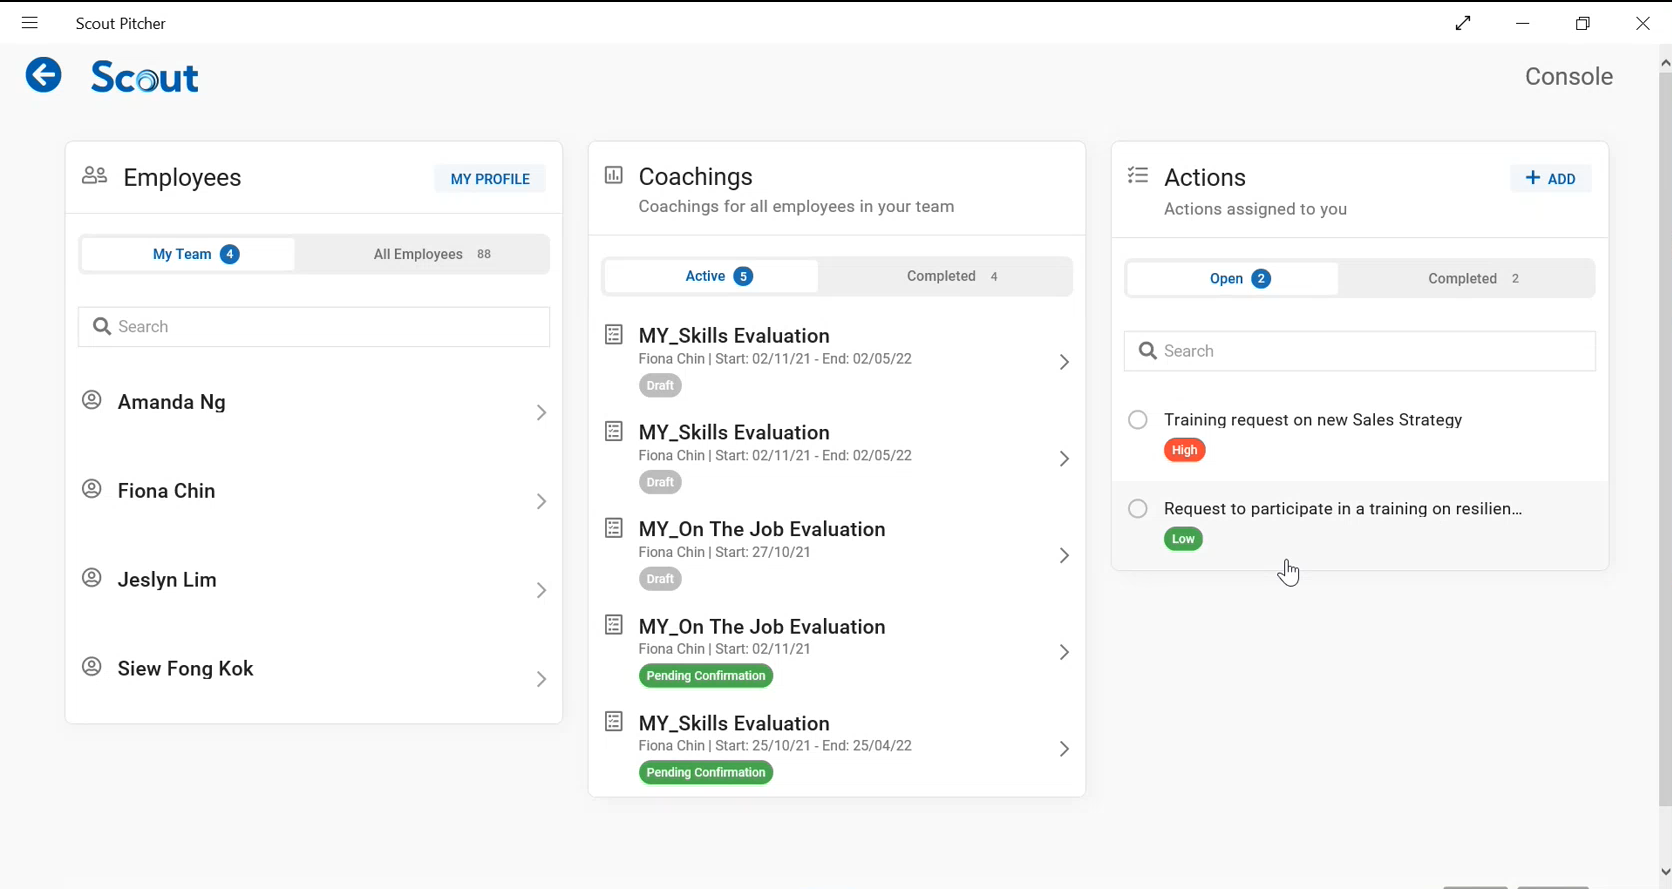
Task: Click the Employees group icon
Action: pyautogui.click(x=94, y=176)
